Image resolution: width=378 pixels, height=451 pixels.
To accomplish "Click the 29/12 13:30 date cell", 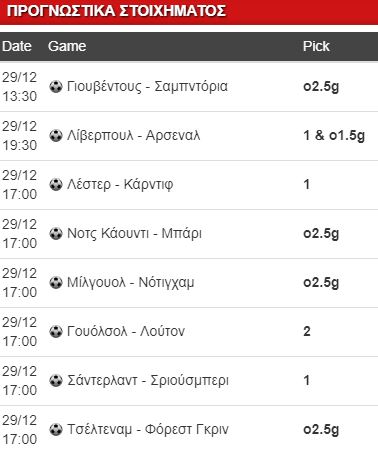I will (x=19, y=87).
